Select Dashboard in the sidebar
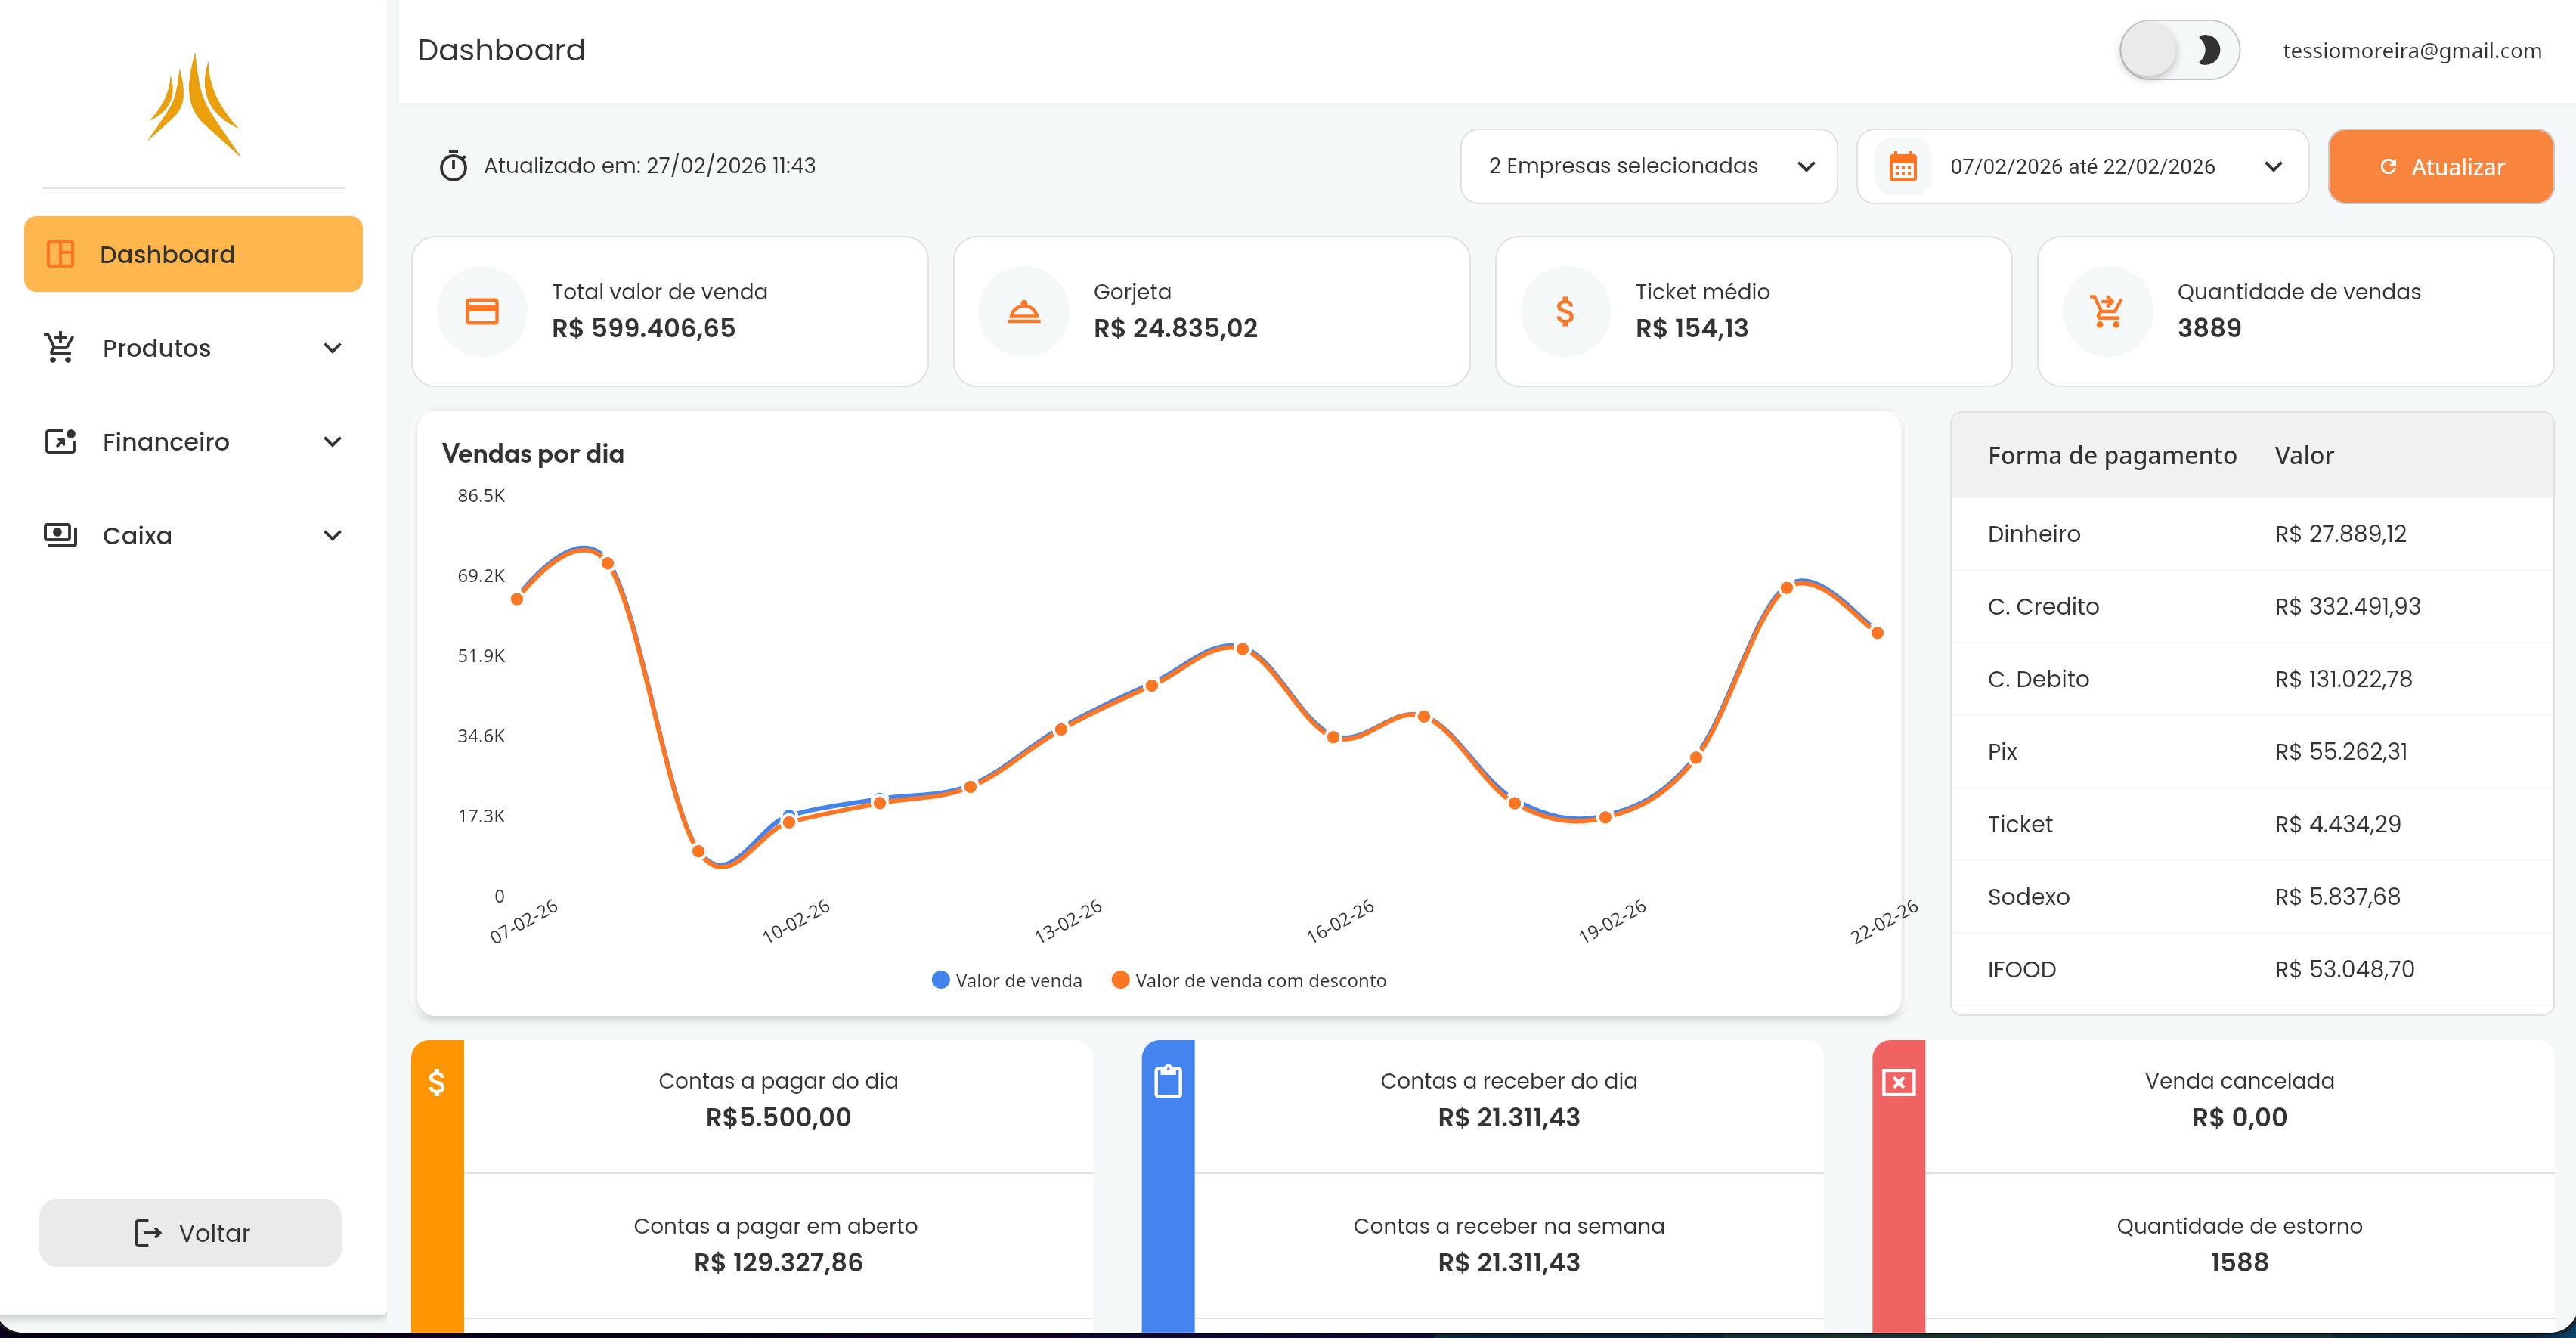Image resolution: width=2576 pixels, height=1338 pixels. (192, 254)
